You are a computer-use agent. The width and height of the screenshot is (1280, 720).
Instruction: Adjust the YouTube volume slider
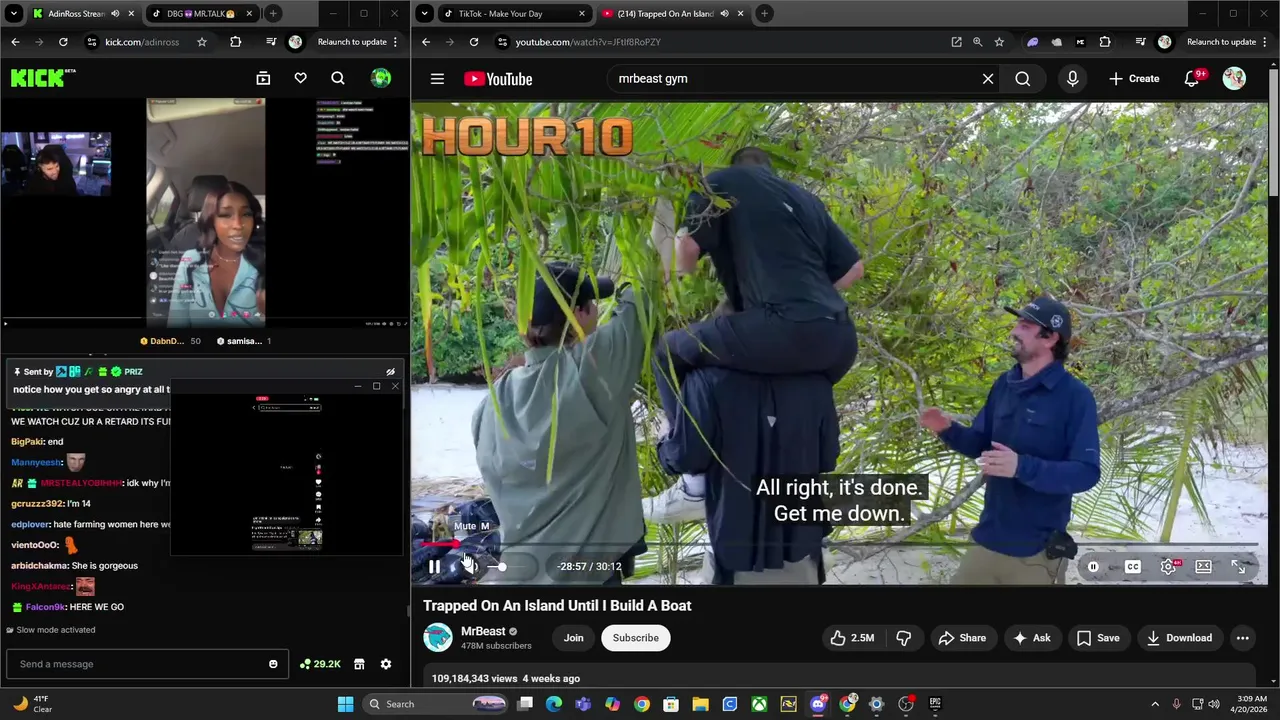[509, 567]
